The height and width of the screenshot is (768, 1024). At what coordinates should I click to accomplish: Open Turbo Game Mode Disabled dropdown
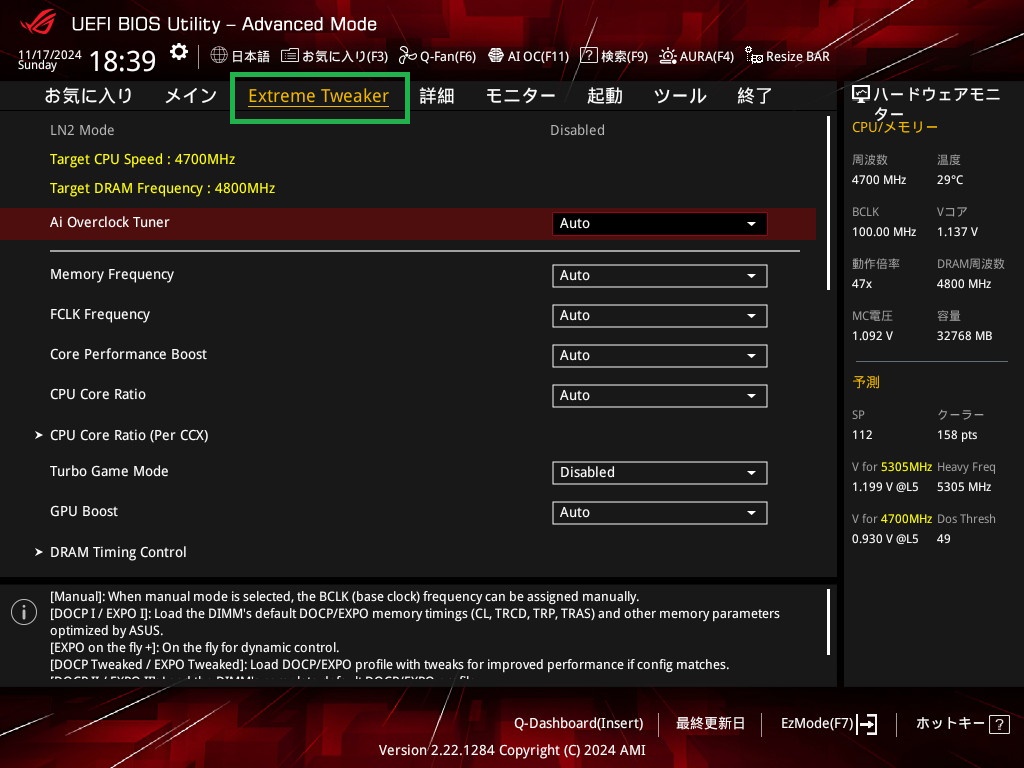(x=659, y=473)
